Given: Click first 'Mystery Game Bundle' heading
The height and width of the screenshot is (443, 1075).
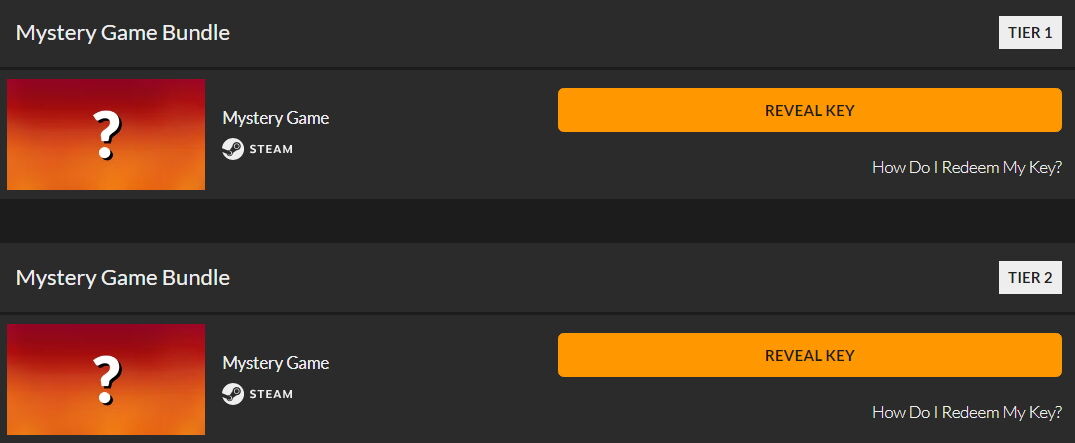Looking at the screenshot, I should [123, 32].
